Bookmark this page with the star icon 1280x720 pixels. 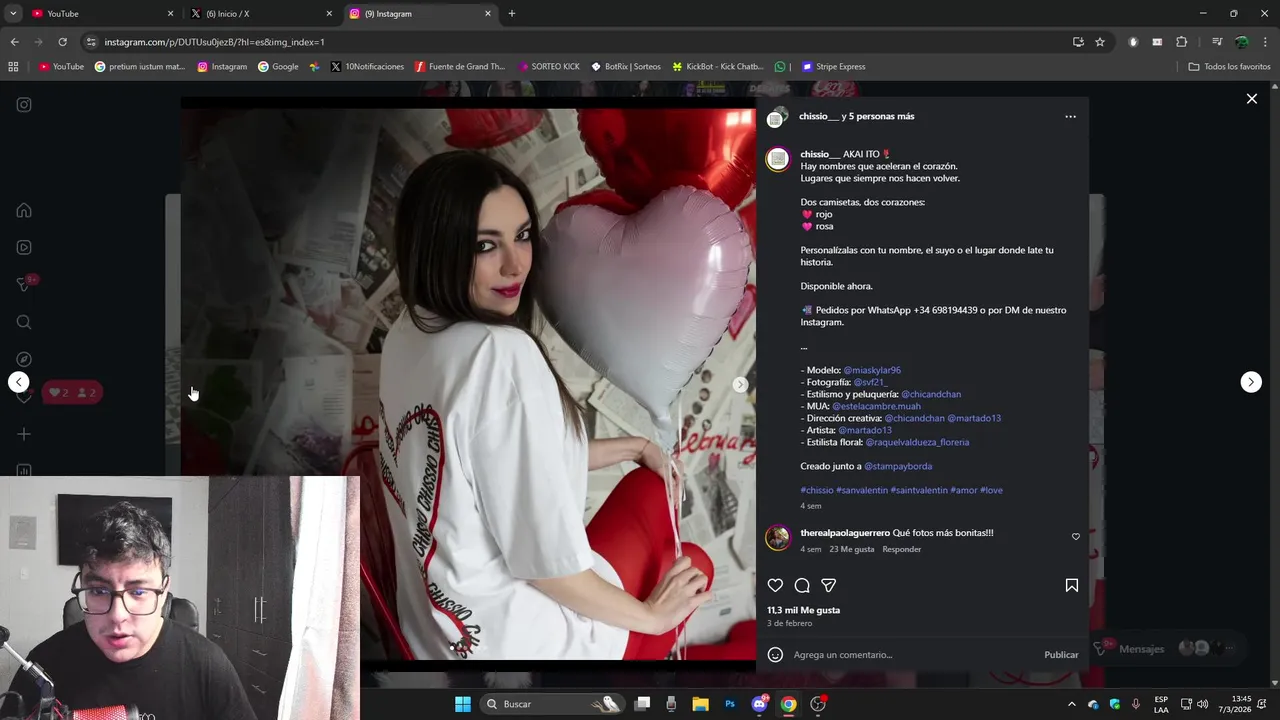tap(1100, 42)
